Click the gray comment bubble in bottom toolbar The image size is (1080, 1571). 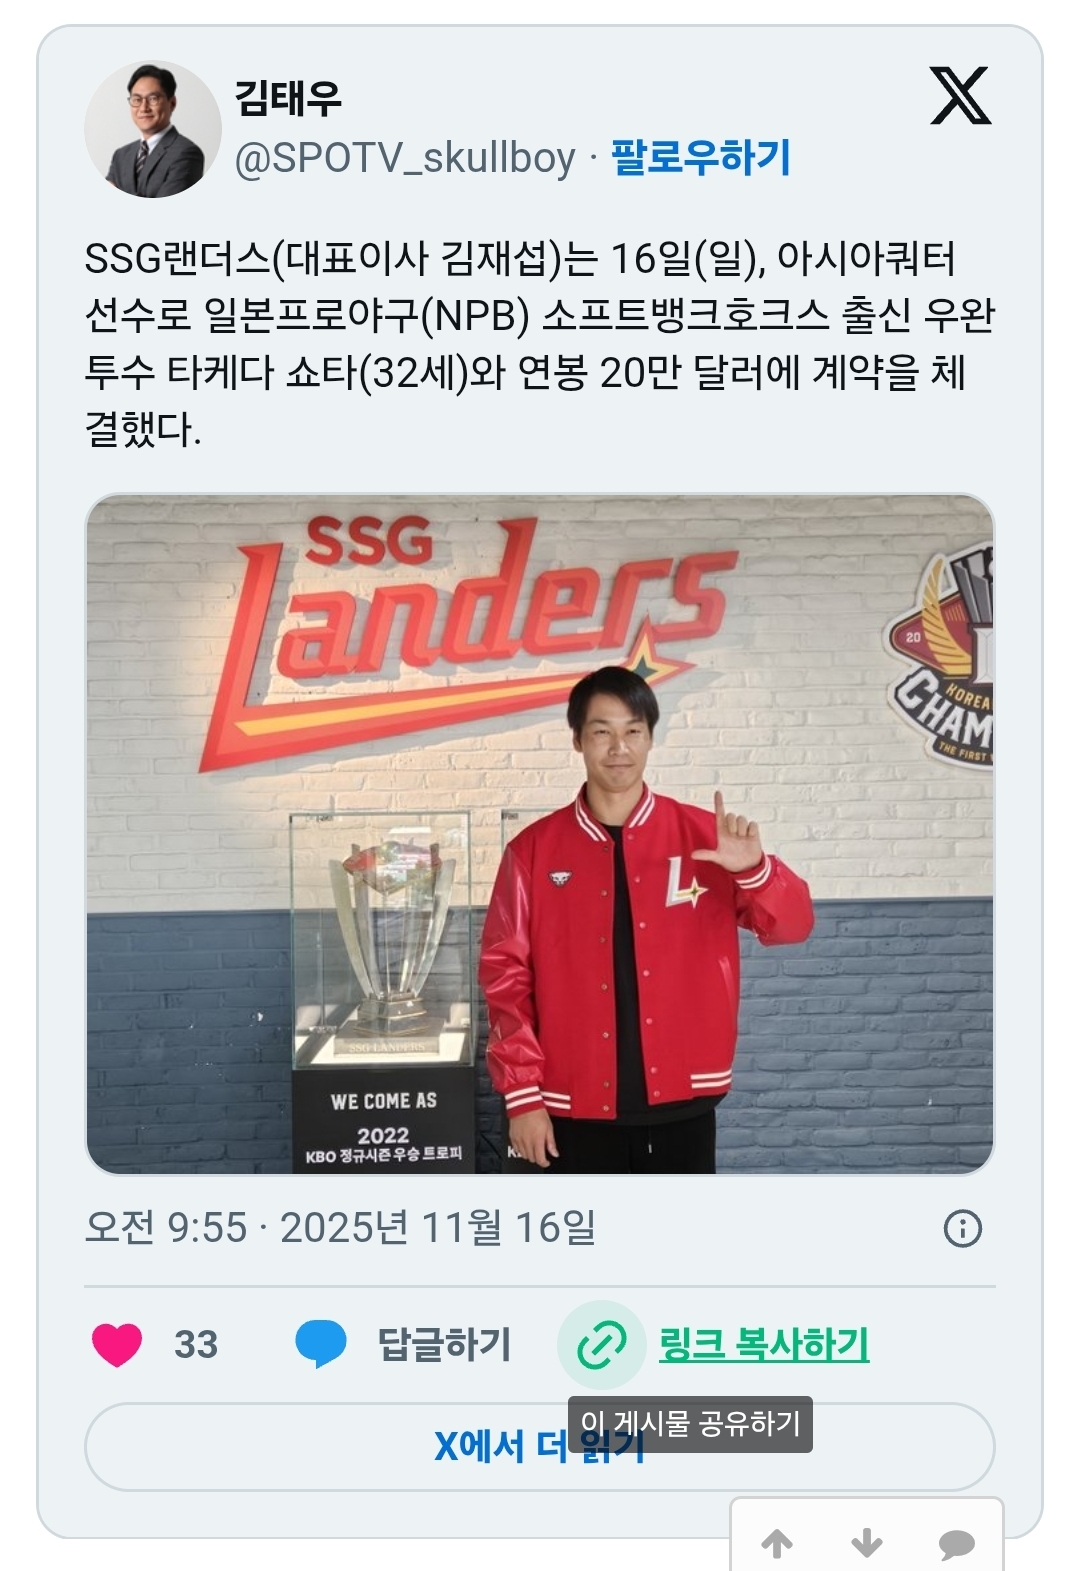tap(957, 1544)
